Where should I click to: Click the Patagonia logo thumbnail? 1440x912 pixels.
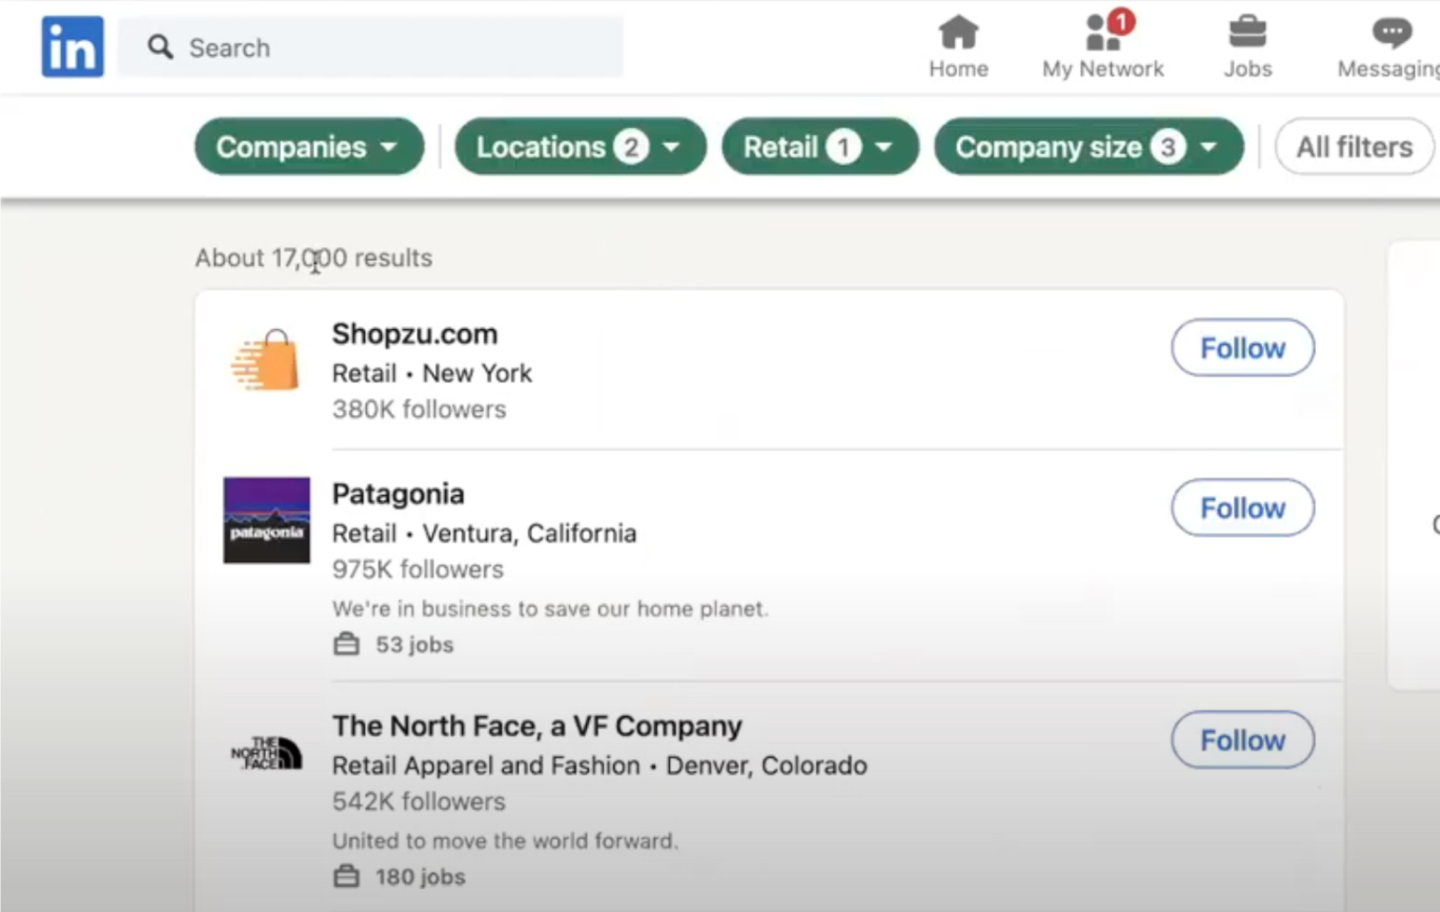(x=266, y=520)
